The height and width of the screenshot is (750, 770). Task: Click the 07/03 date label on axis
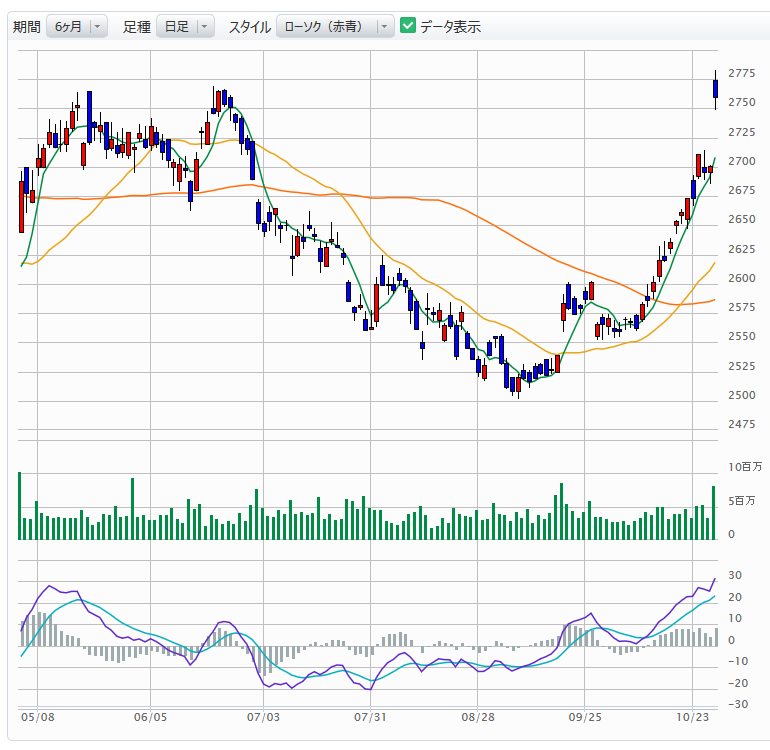pos(261,717)
